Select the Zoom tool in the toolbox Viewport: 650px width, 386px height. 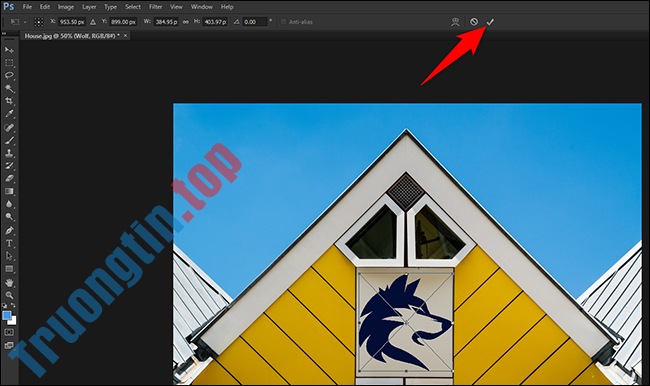[x=9, y=296]
